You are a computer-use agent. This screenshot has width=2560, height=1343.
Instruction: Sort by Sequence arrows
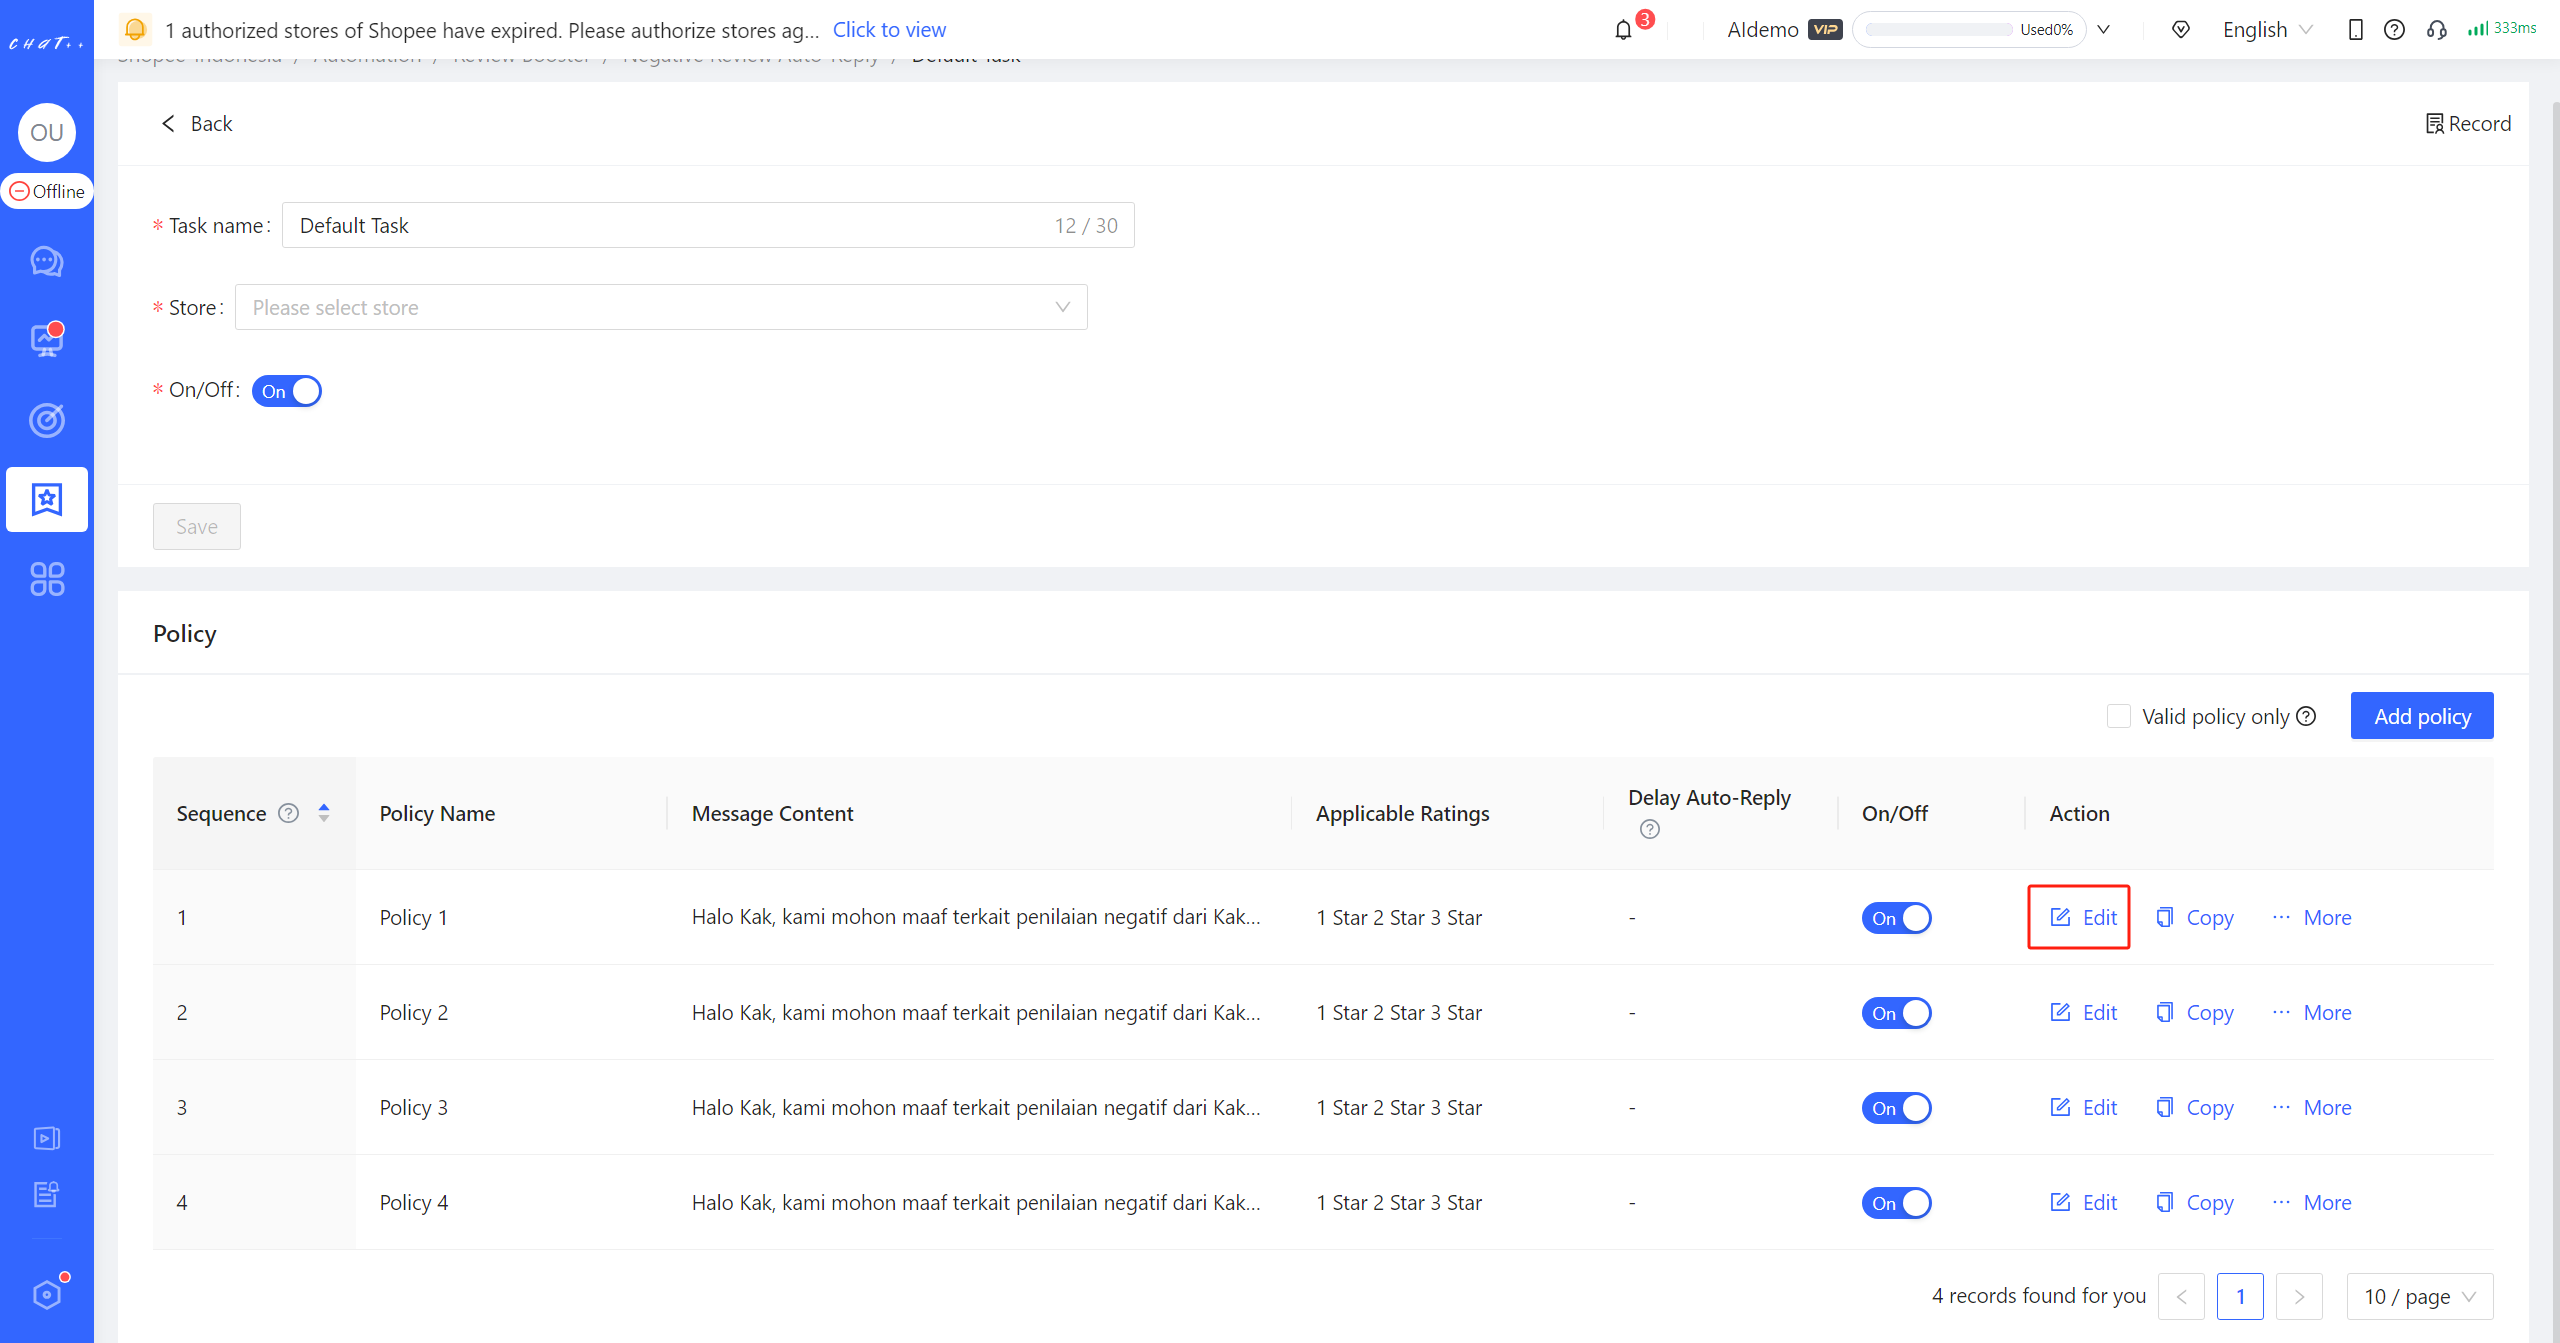[x=324, y=813]
